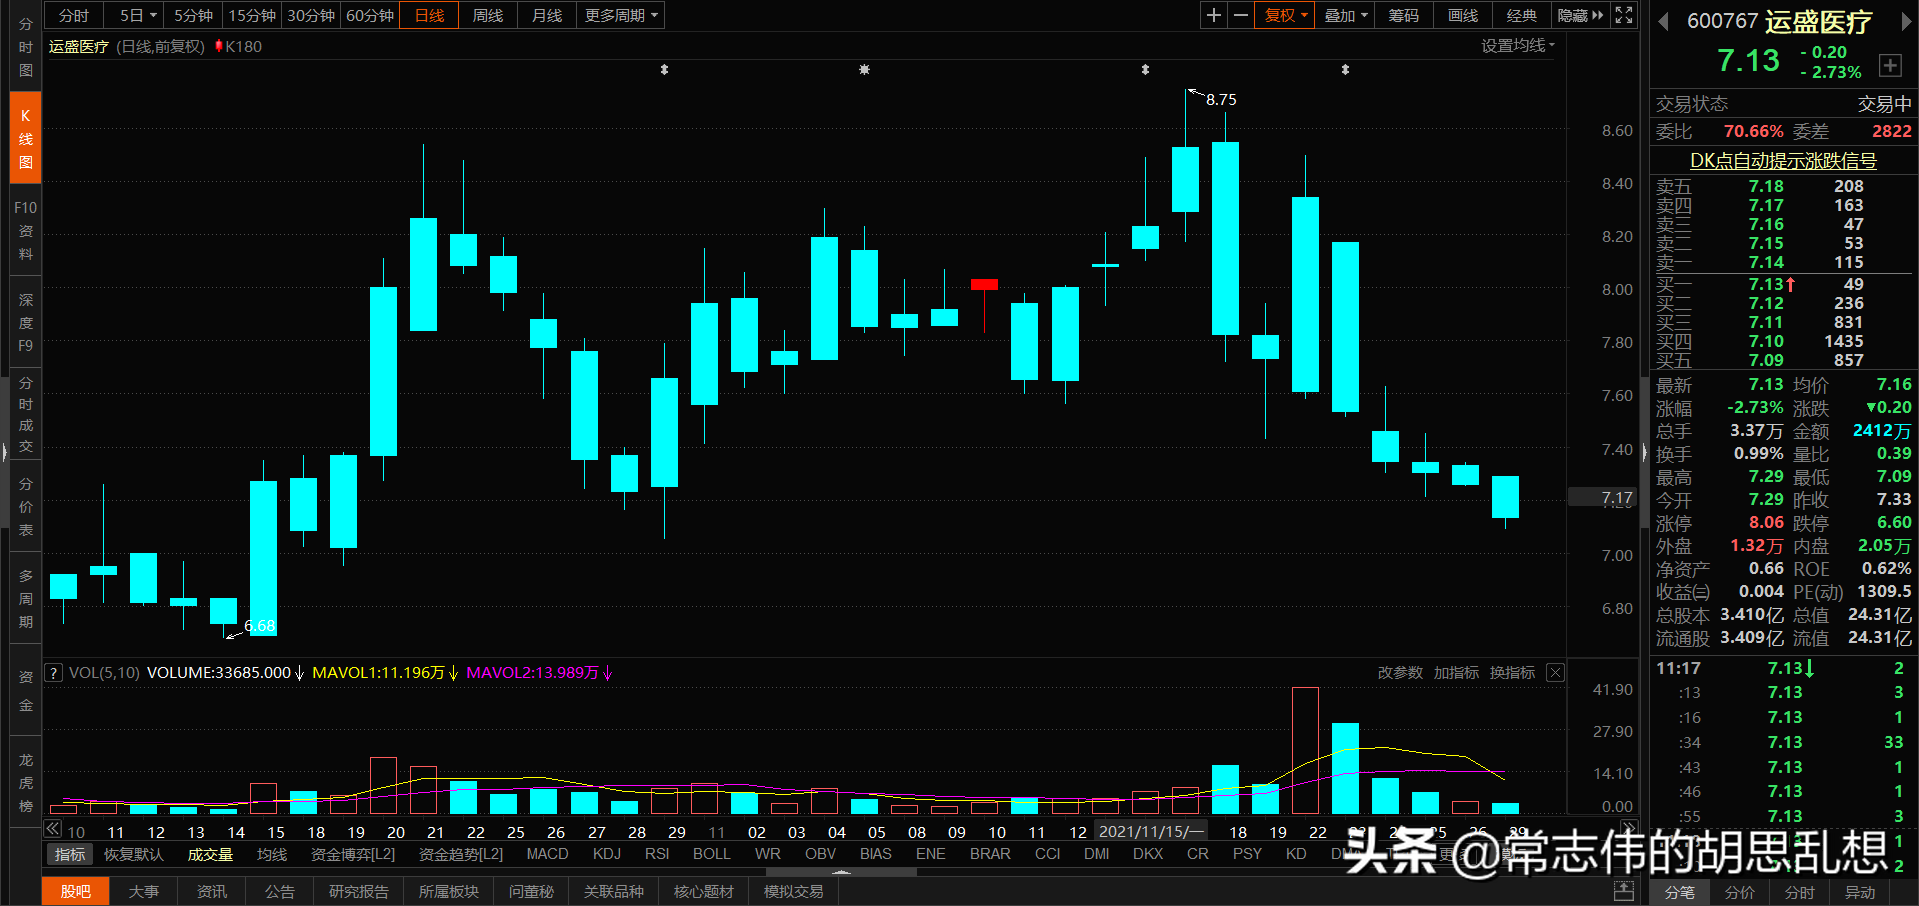Screen dimensions: 1919x906
Task: Click the chart zoom-out minus icon
Action: (1240, 15)
